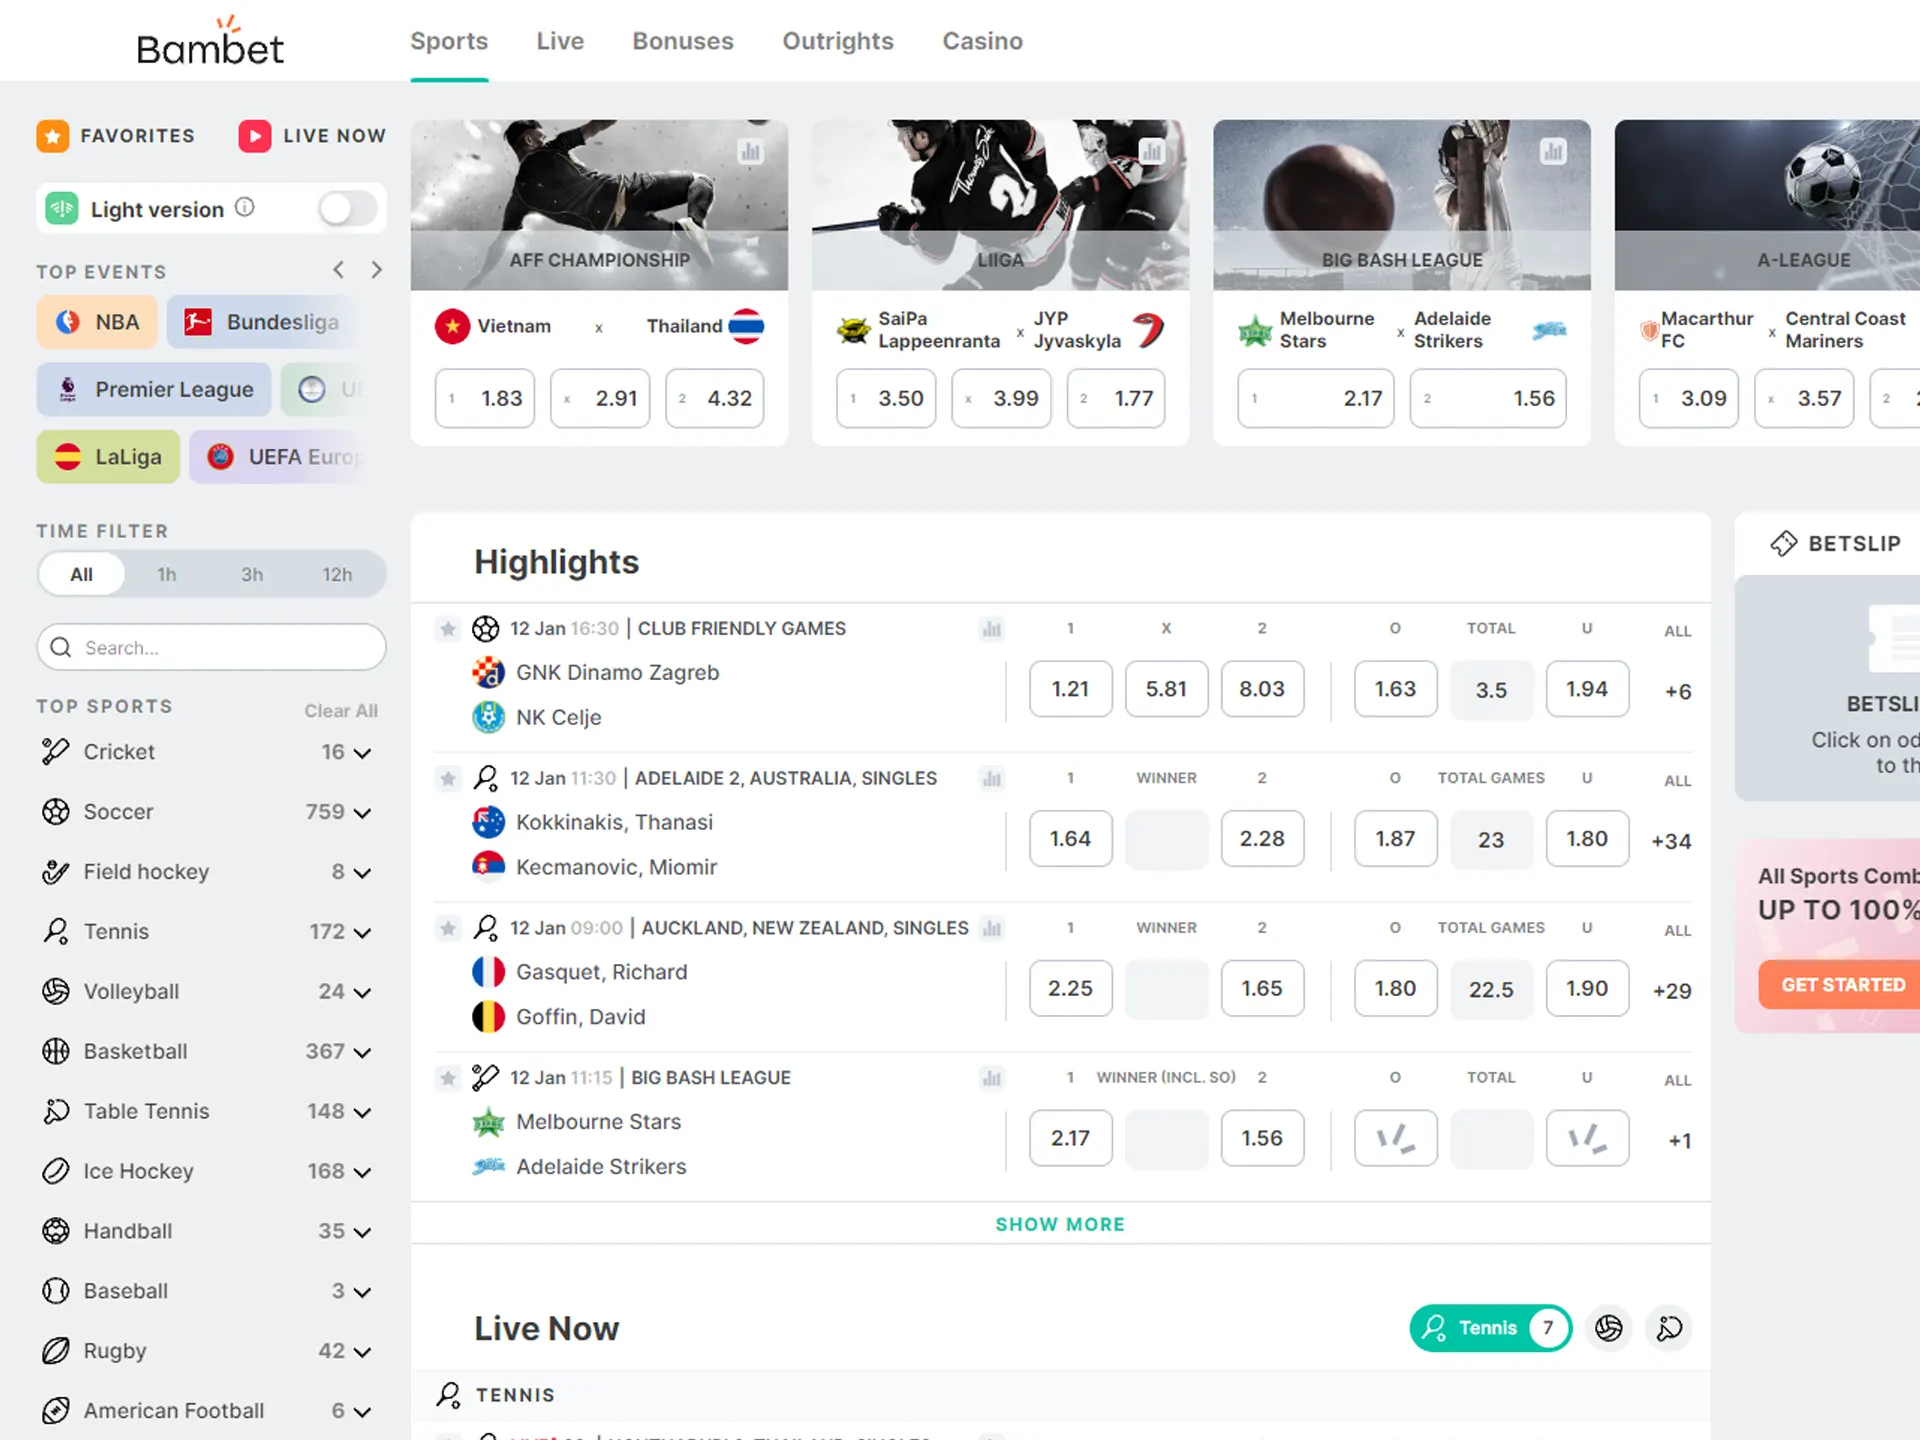1920x1440 pixels.
Task: Select the table tennis icon in Live Now
Action: pyautogui.click(x=1669, y=1328)
